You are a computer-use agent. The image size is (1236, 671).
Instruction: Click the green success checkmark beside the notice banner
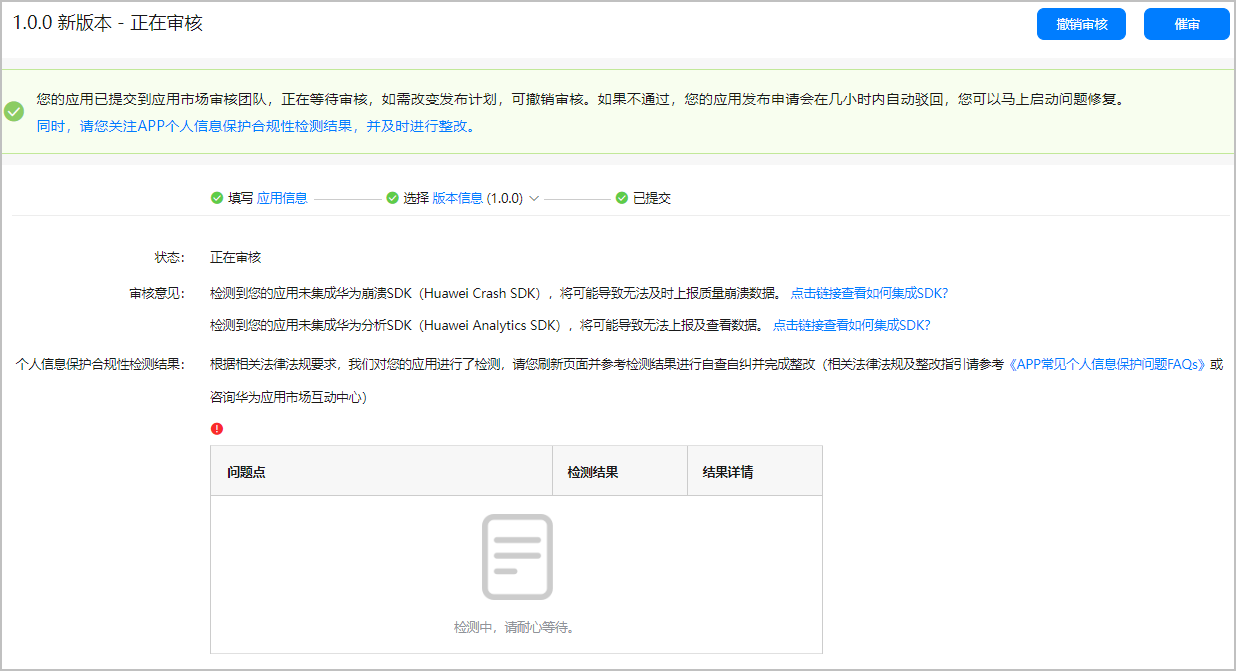click(14, 112)
